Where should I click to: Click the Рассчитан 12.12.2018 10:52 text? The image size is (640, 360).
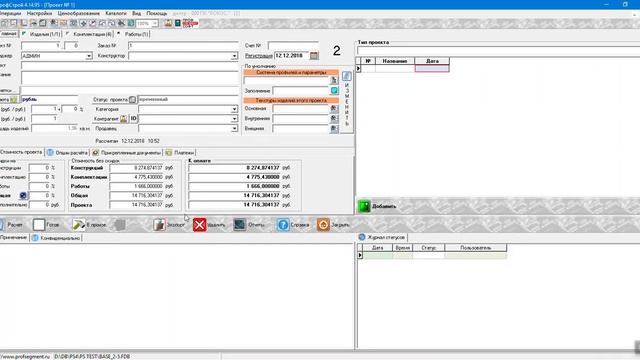(127, 141)
